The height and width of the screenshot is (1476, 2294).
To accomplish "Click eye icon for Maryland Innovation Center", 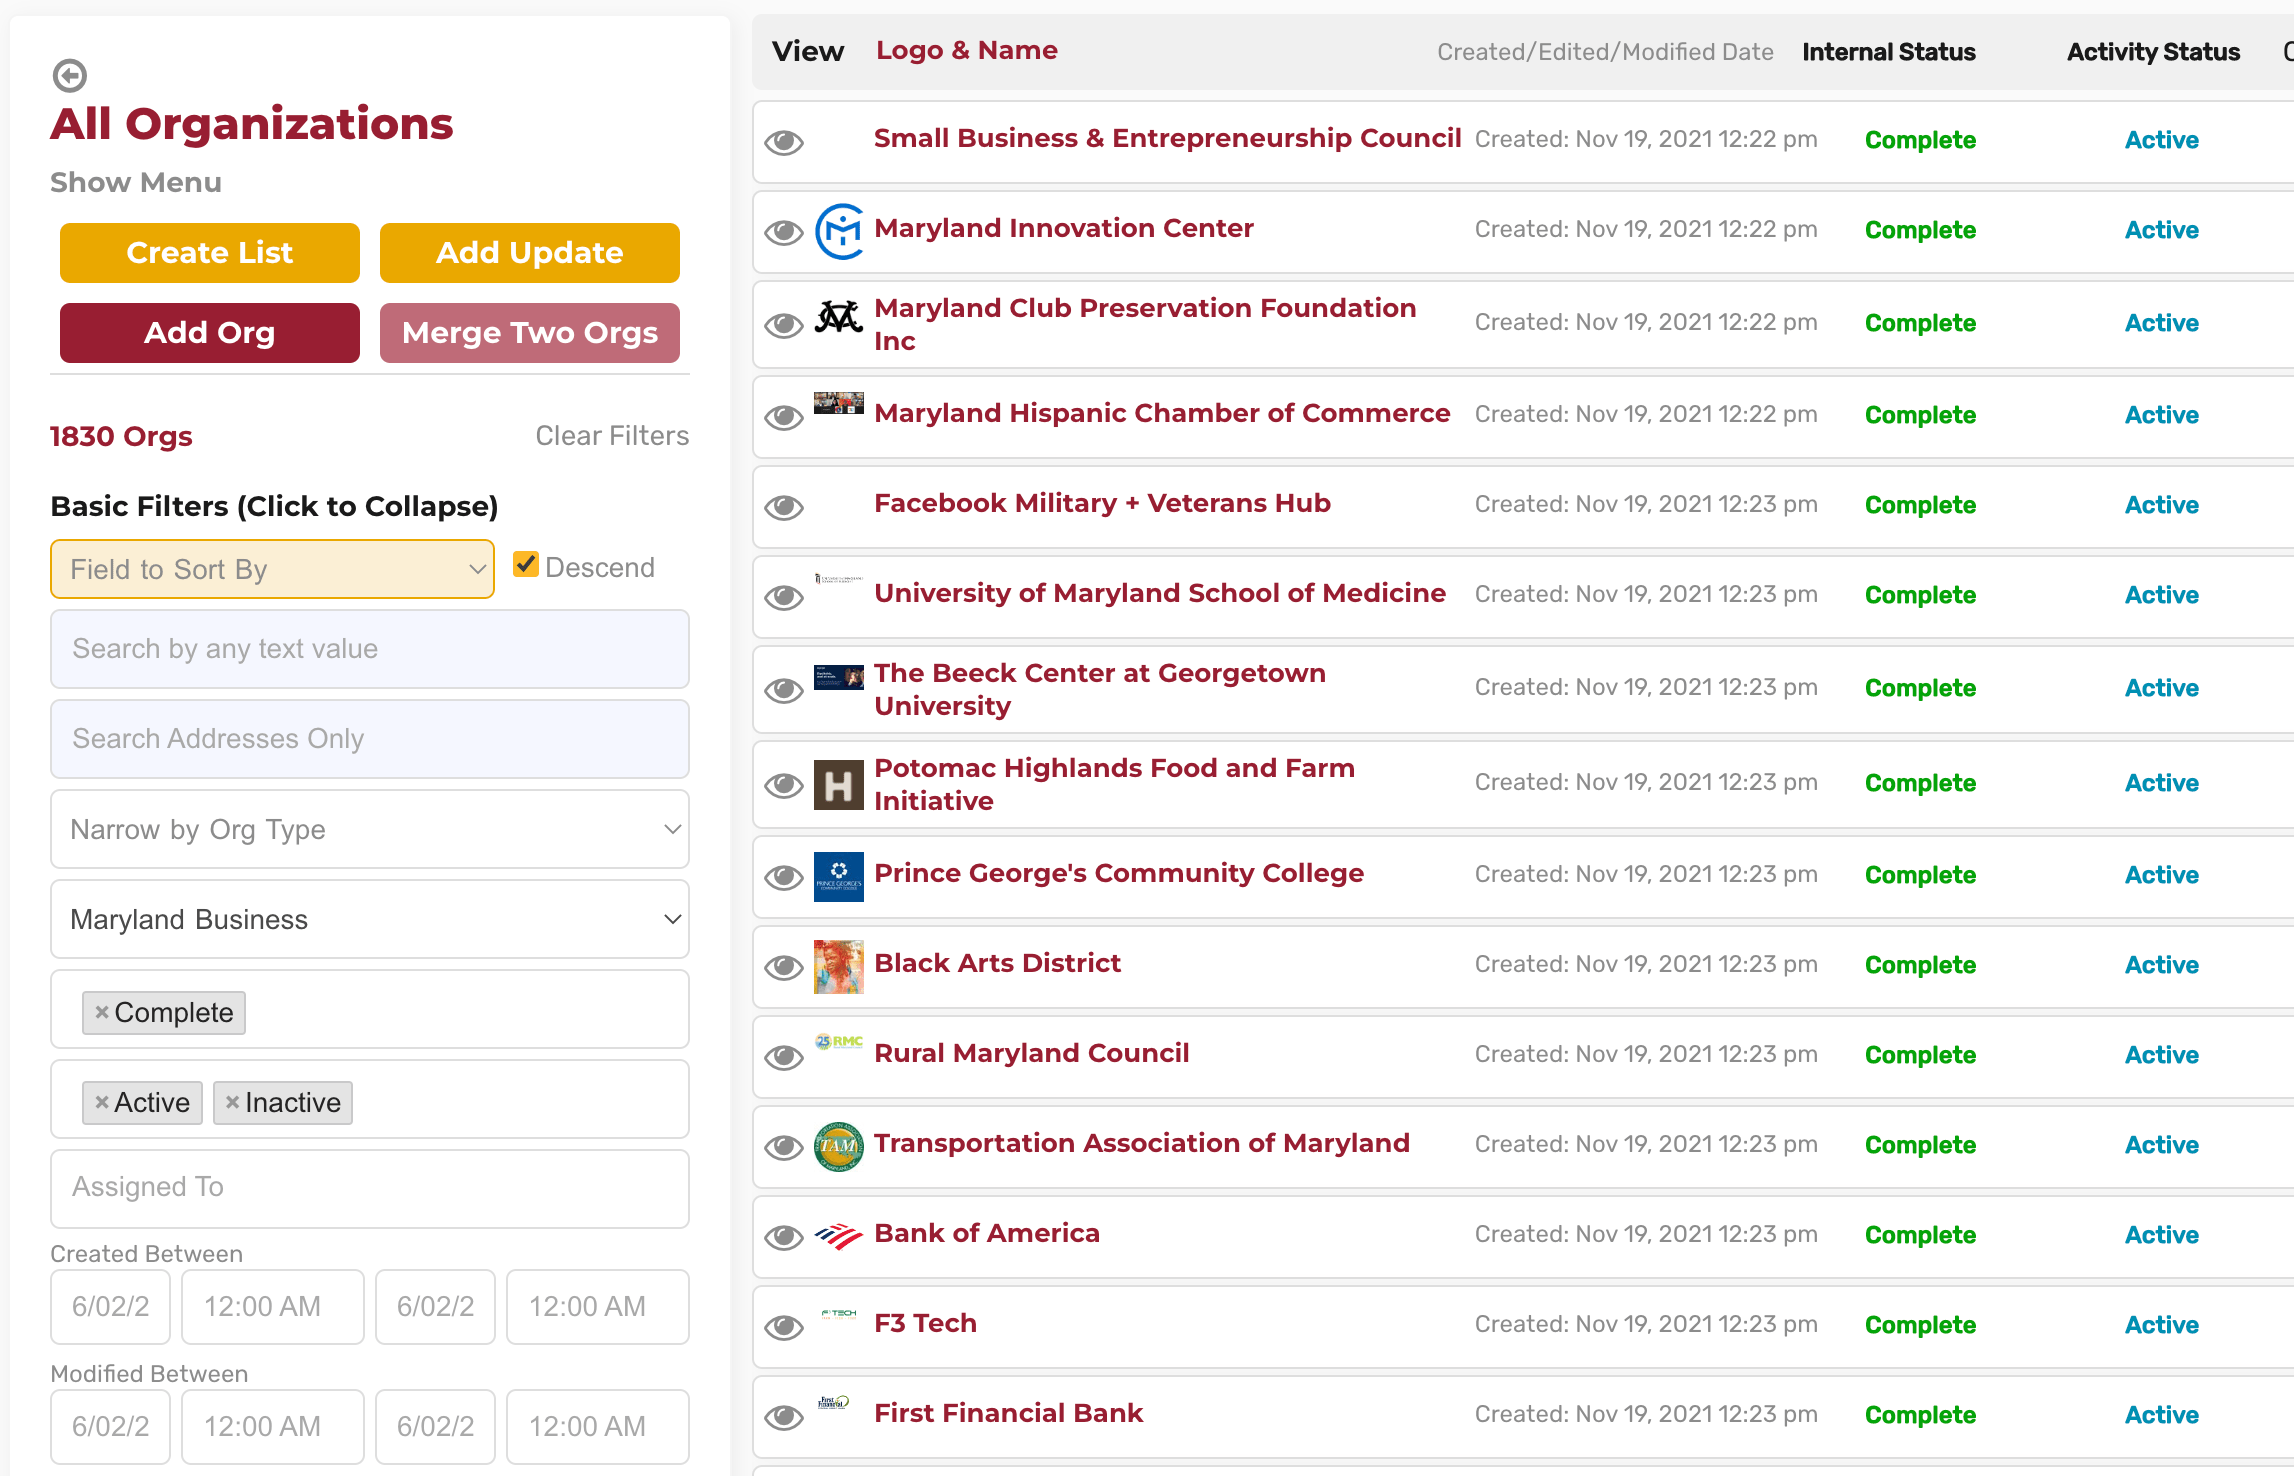I will [x=784, y=232].
